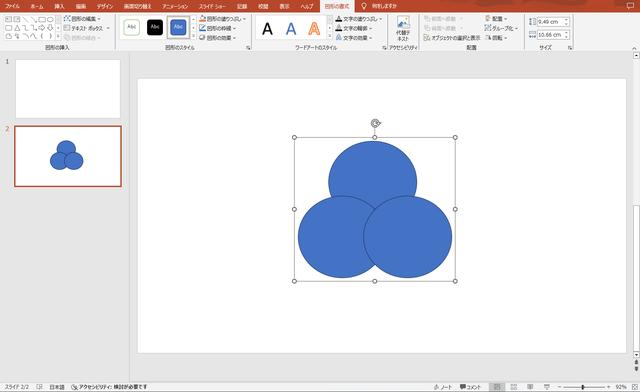
Task: Open the アニメーション (Animations) tab
Action: pyautogui.click(x=175, y=6)
